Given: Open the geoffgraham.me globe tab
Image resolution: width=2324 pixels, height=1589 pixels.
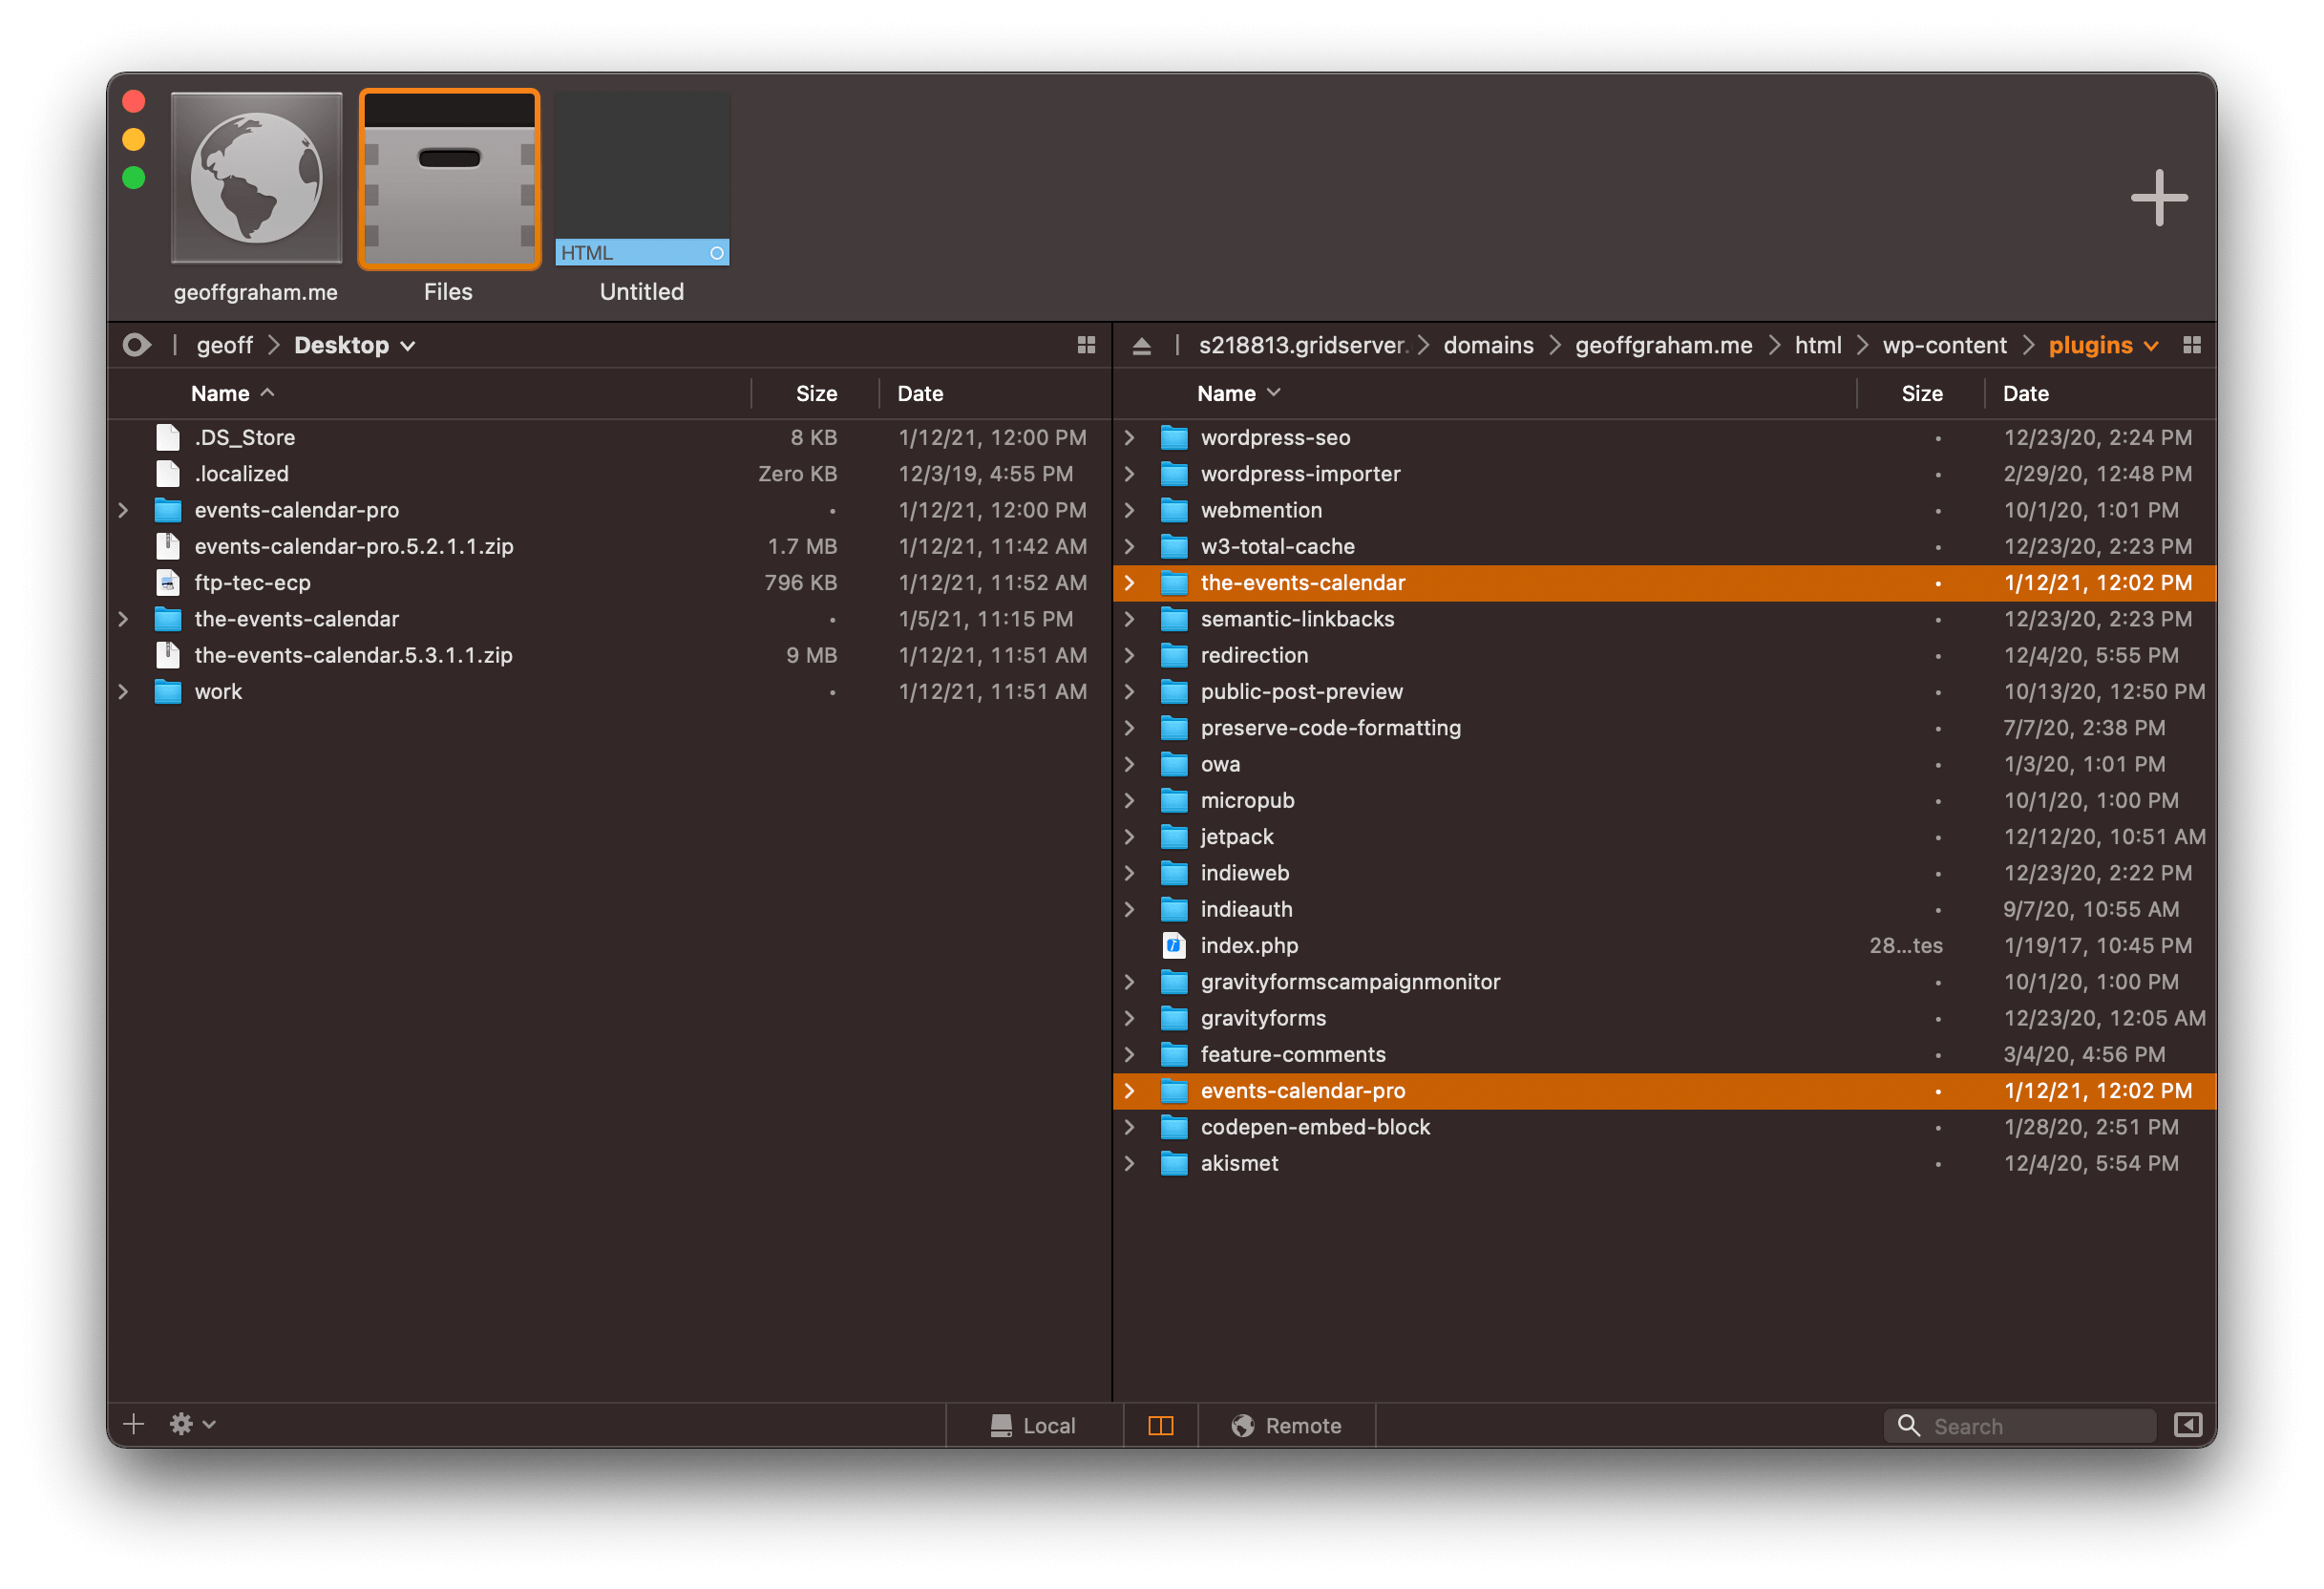Looking at the screenshot, I should click(256, 178).
